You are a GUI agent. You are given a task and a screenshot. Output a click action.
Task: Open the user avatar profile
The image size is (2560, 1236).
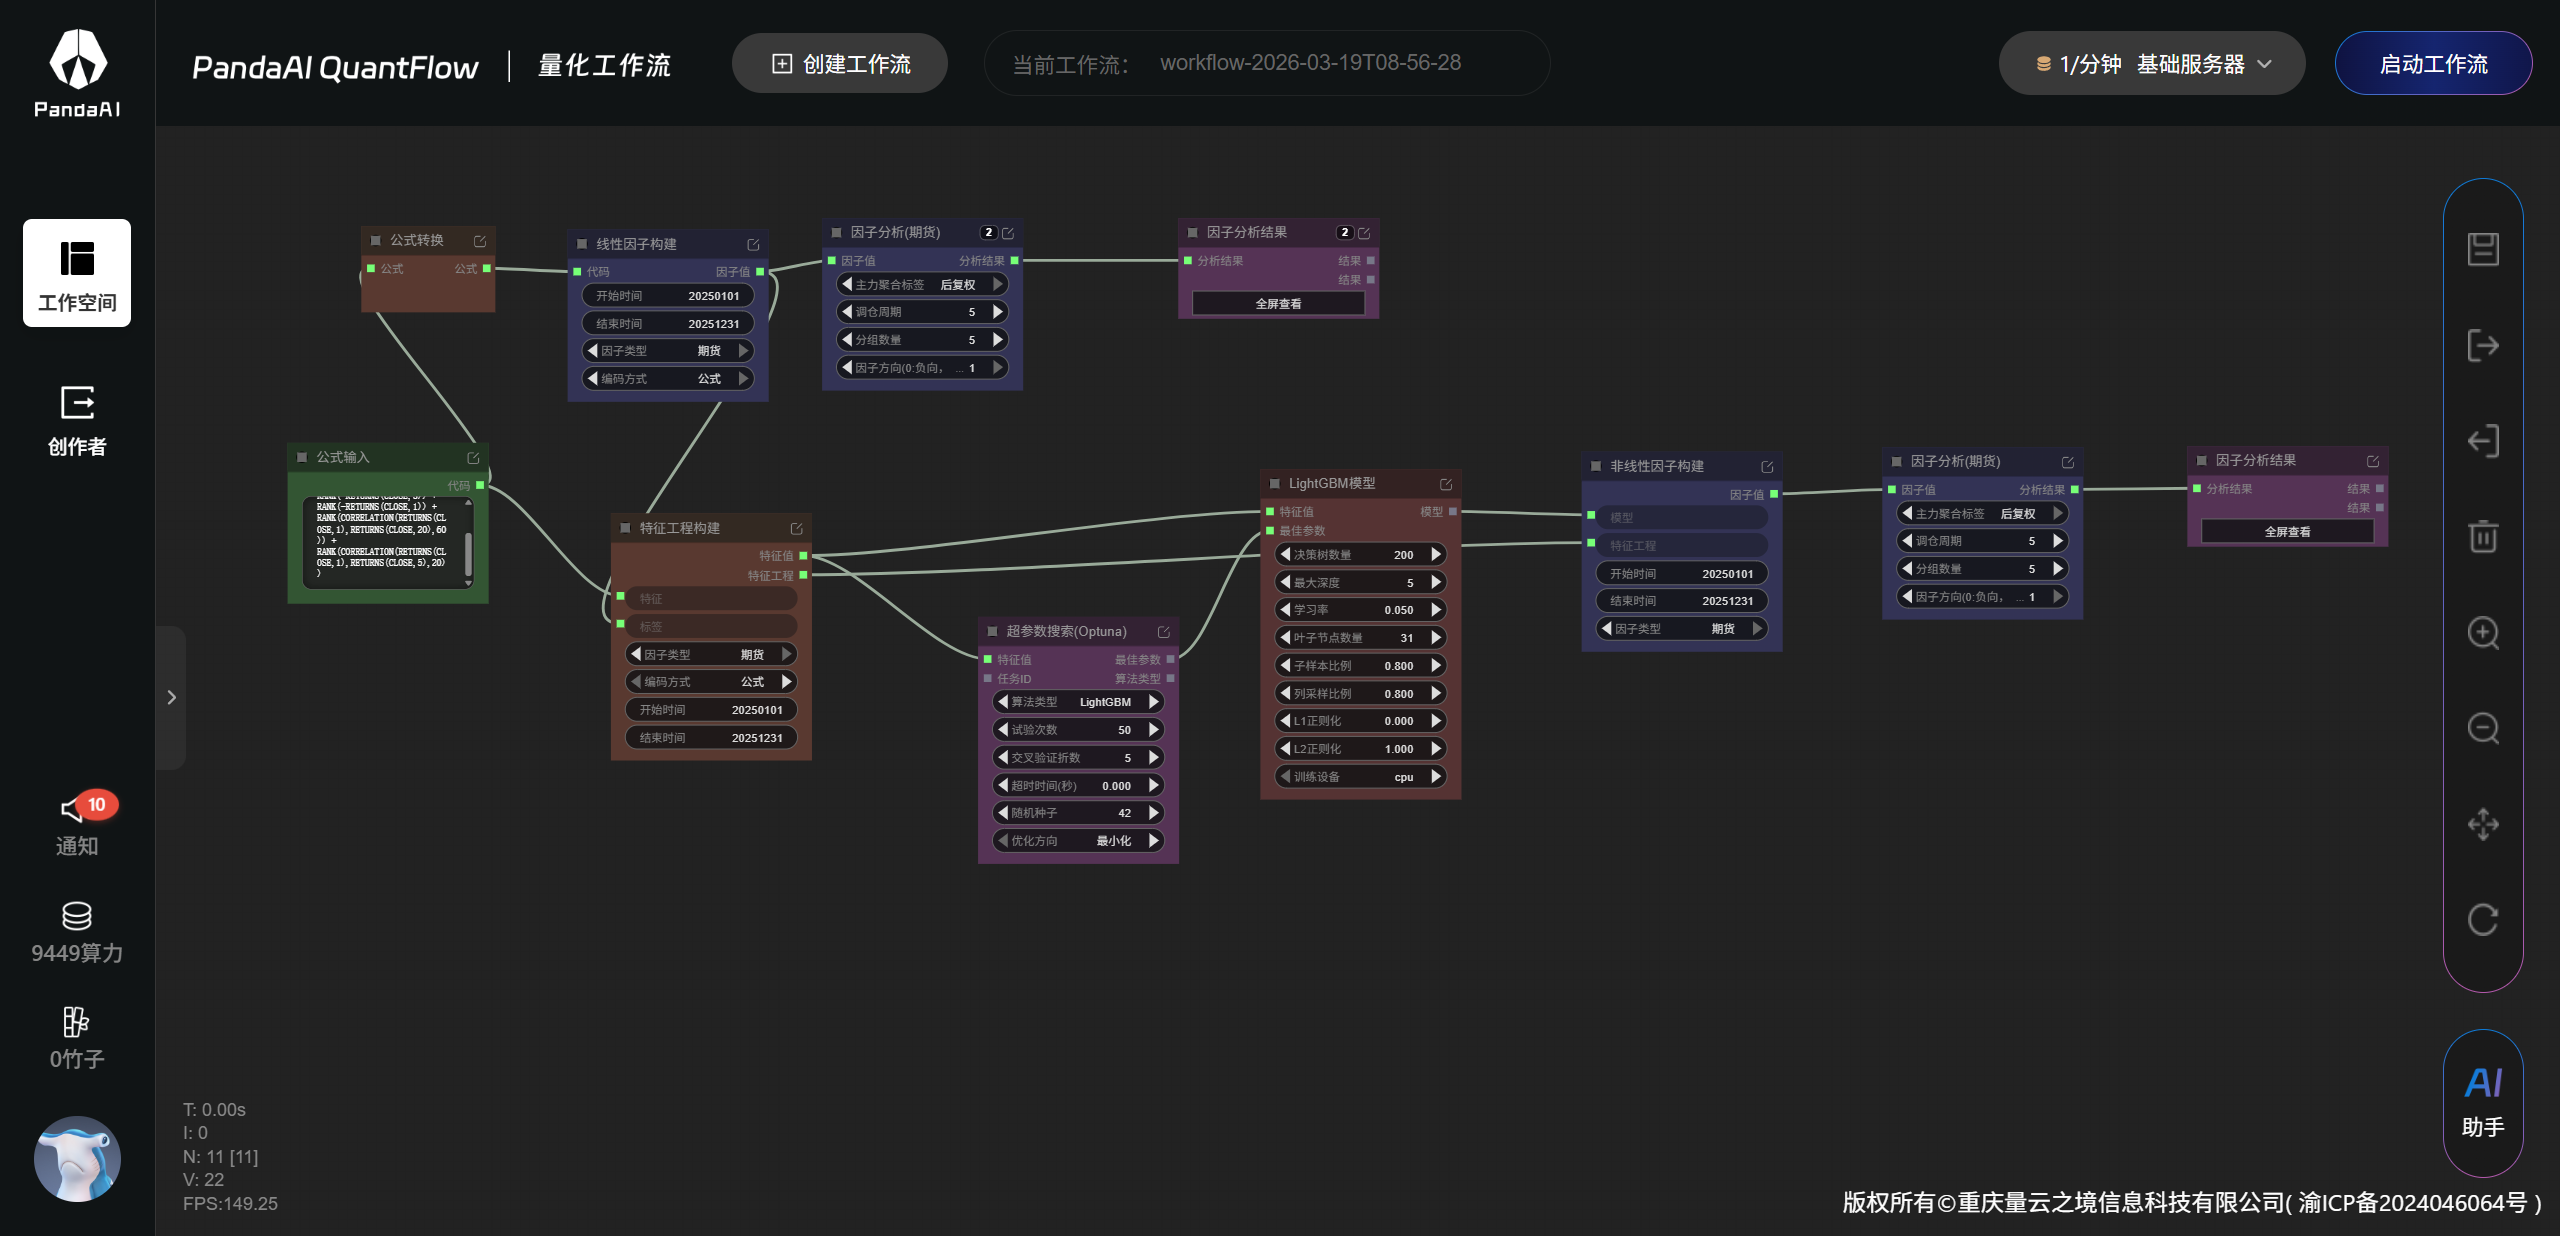[77, 1158]
